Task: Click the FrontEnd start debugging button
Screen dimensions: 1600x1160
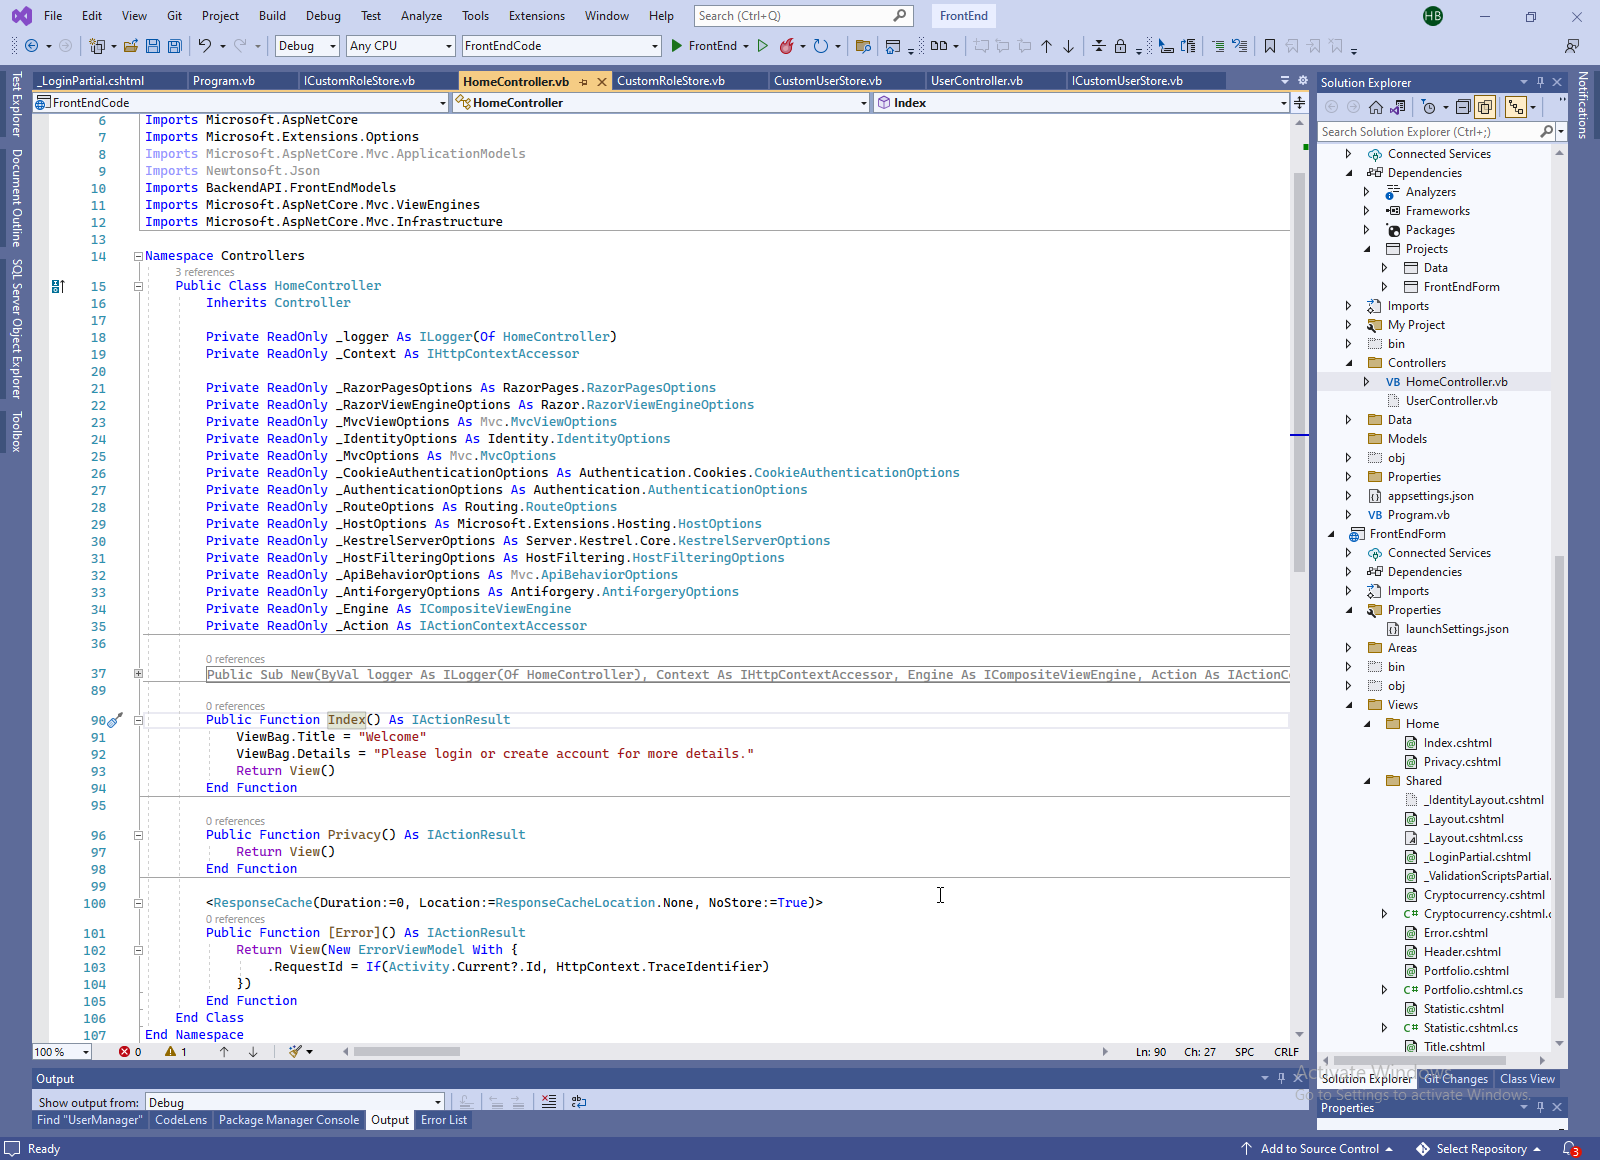Action: (x=703, y=46)
